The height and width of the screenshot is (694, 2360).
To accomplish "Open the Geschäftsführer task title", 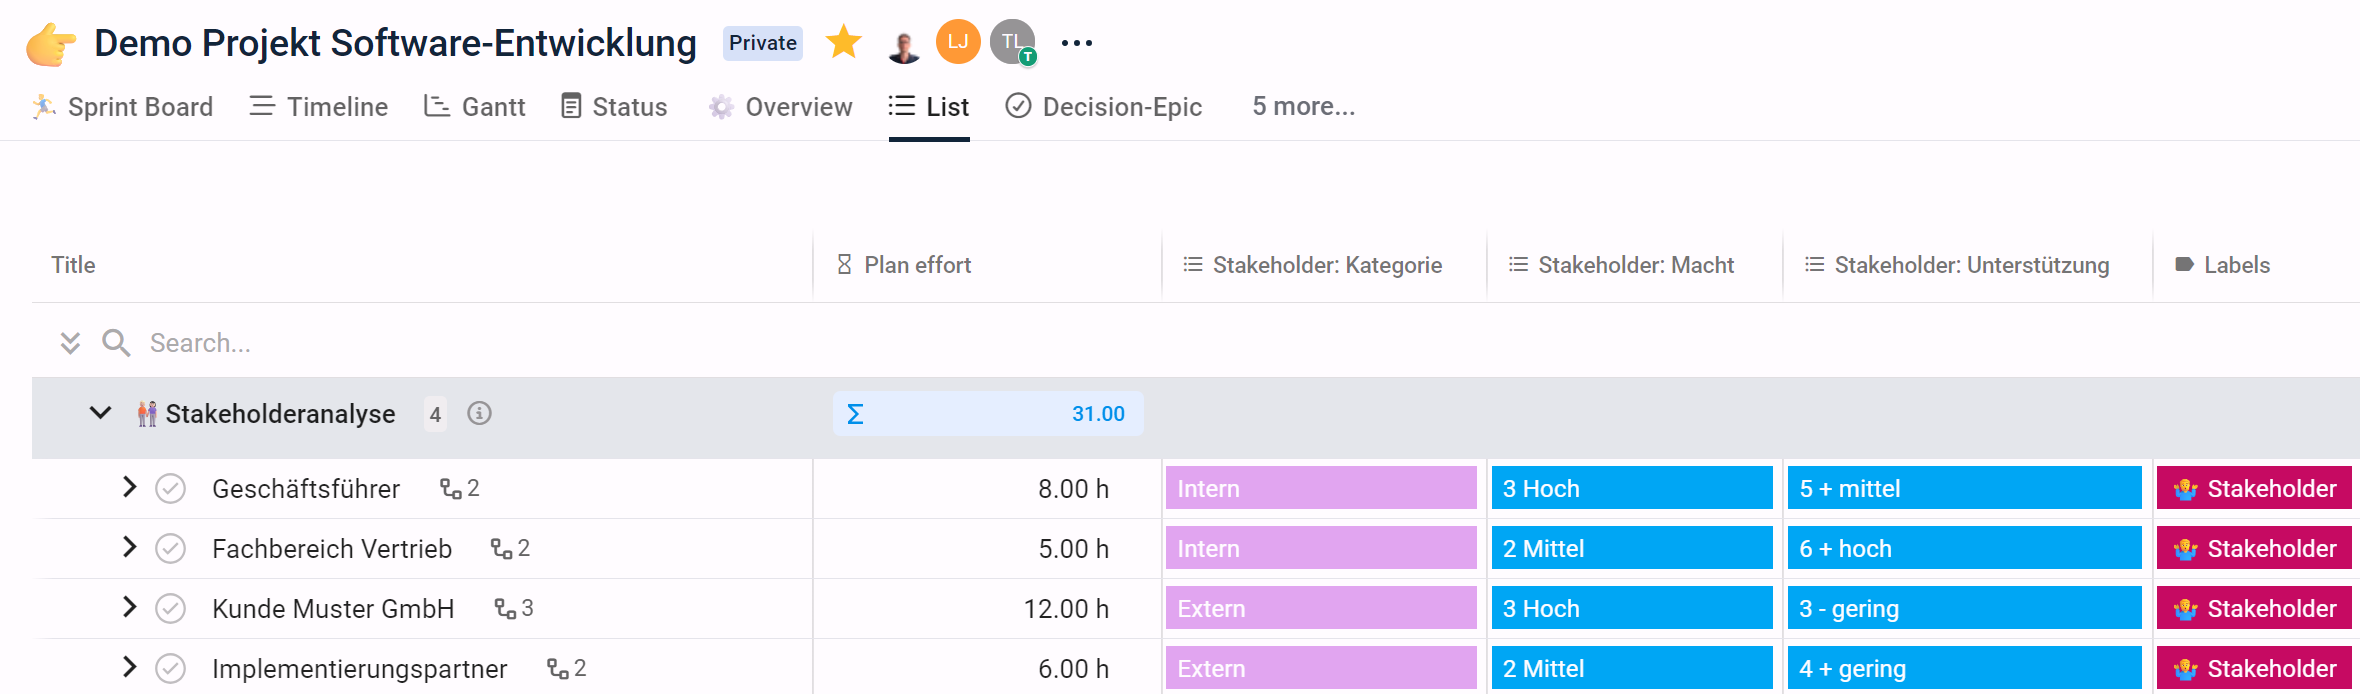I will pyautogui.click(x=306, y=489).
